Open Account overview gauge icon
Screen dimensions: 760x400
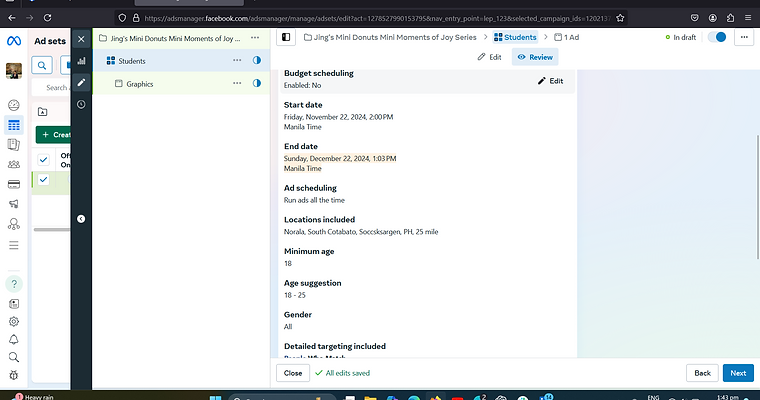[x=14, y=105]
